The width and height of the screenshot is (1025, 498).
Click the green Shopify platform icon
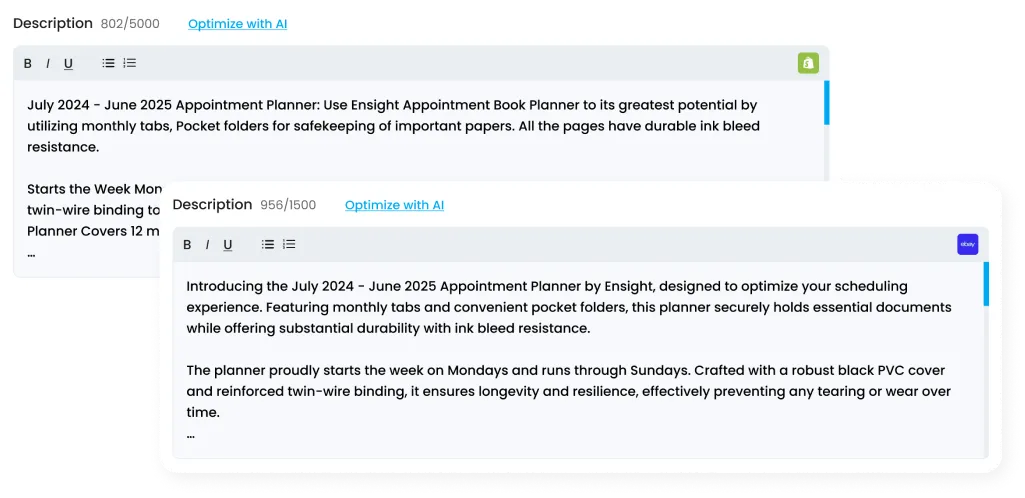[x=808, y=63]
